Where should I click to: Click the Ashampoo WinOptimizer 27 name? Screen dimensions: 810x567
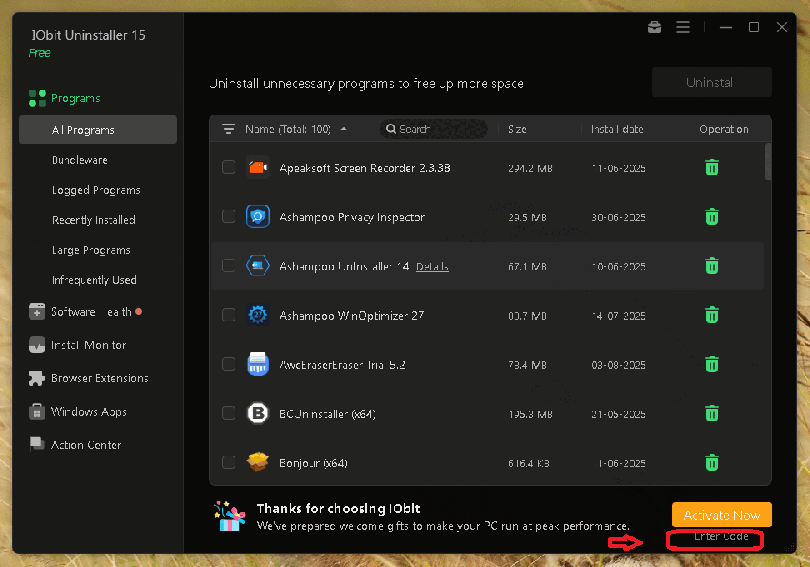(x=351, y=316)
